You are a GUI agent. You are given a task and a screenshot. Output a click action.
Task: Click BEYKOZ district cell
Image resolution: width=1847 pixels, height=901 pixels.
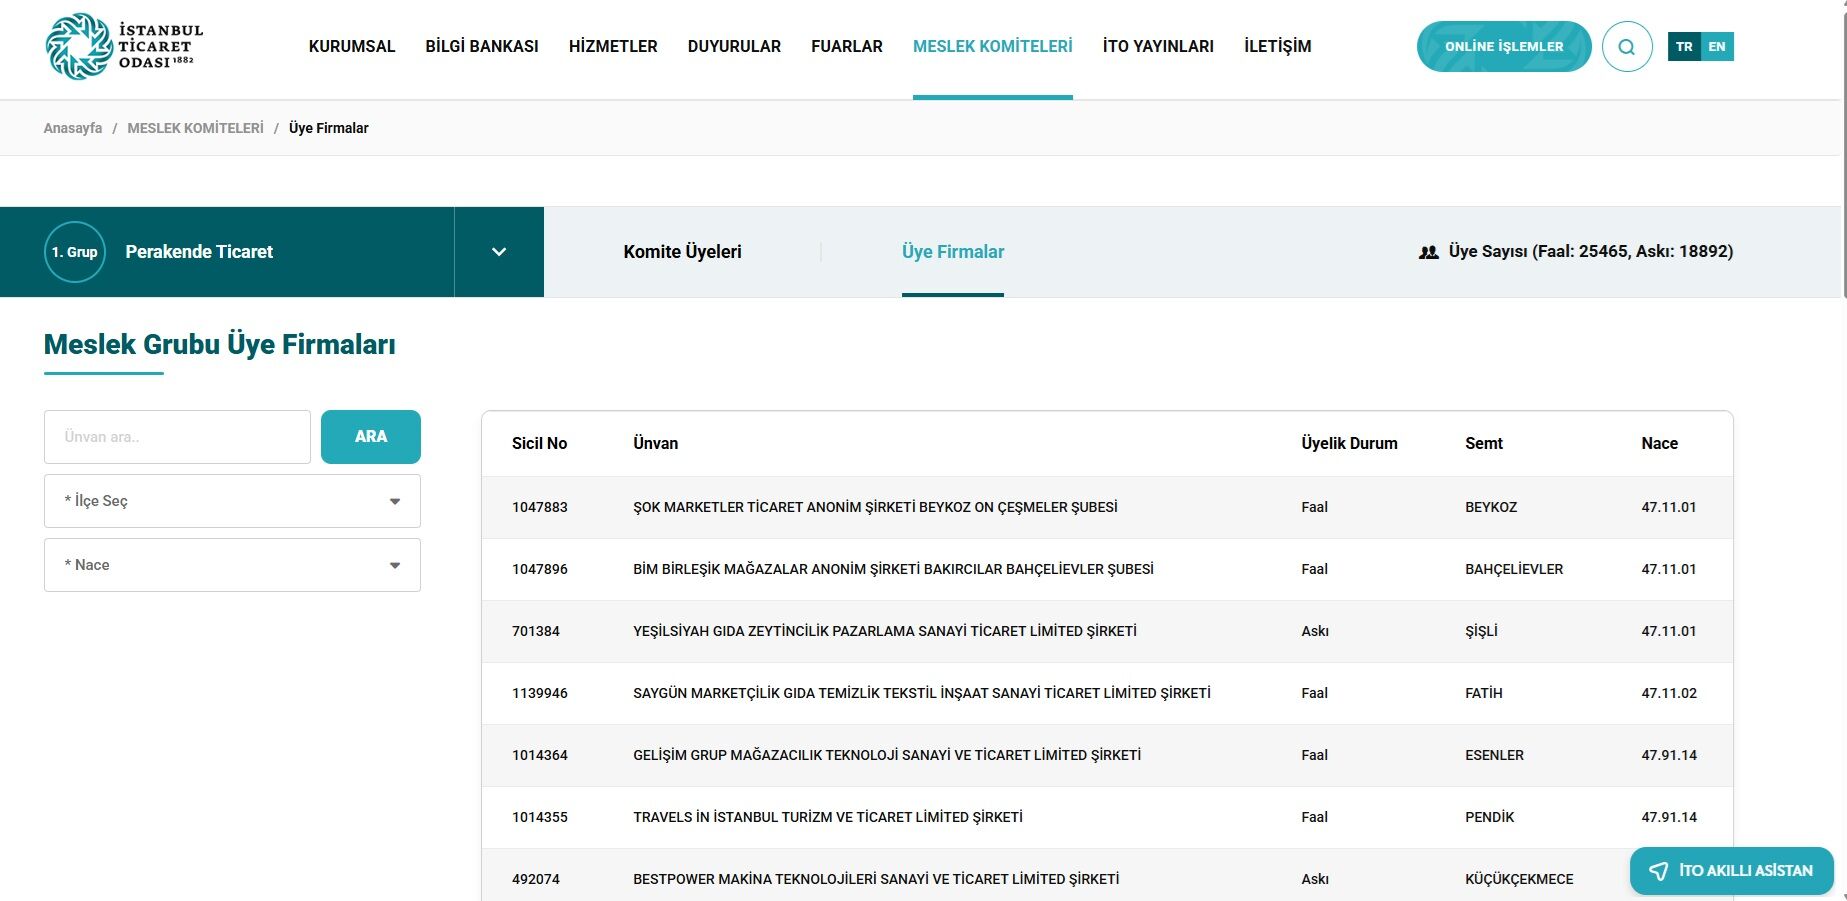tap(1491, 507)
